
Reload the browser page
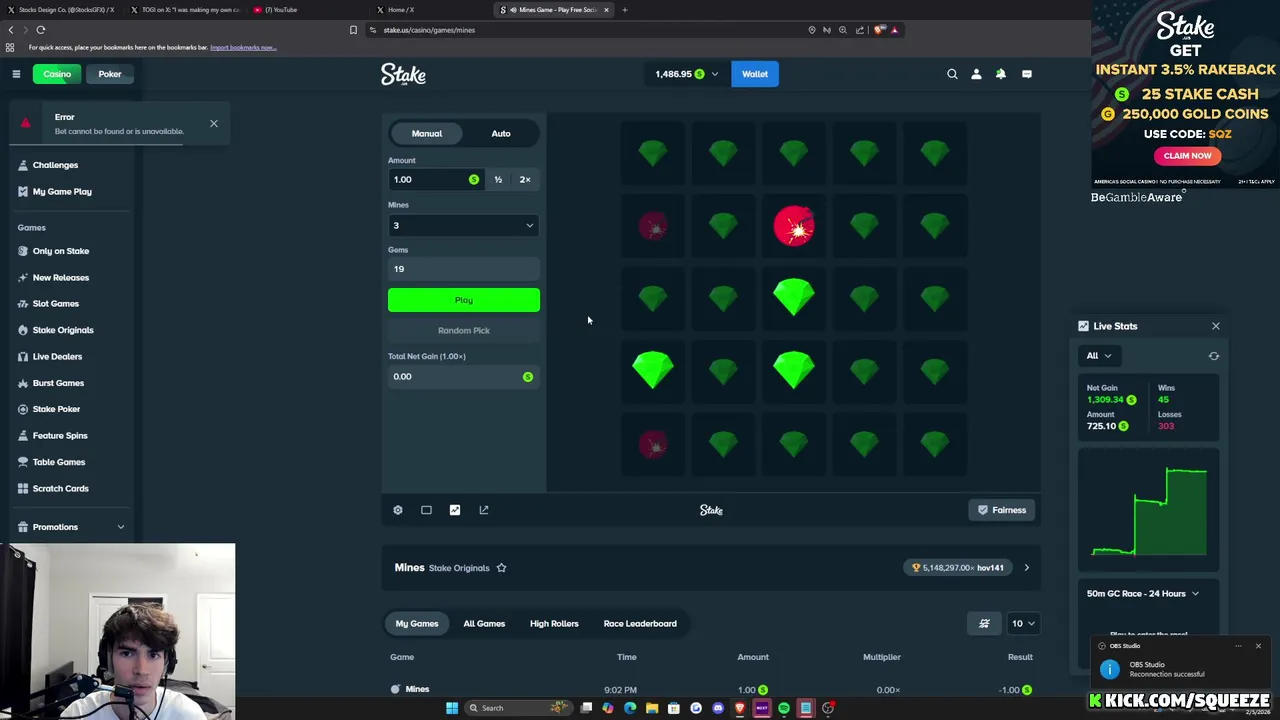(x=41, y=30)
